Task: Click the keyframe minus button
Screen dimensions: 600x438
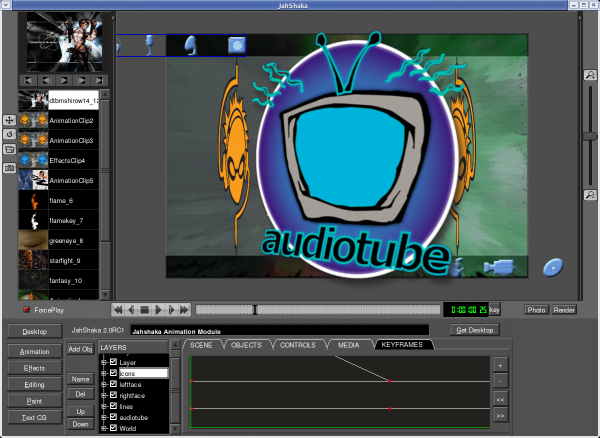Action: (501, 381)
